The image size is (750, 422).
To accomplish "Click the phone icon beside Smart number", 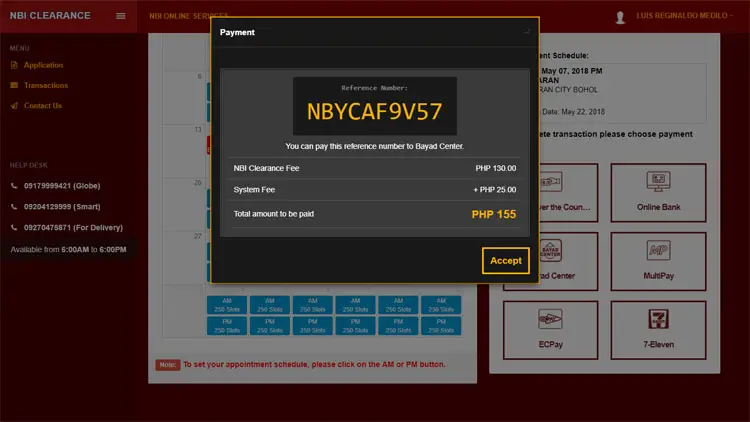I will (x=14, y=207).
